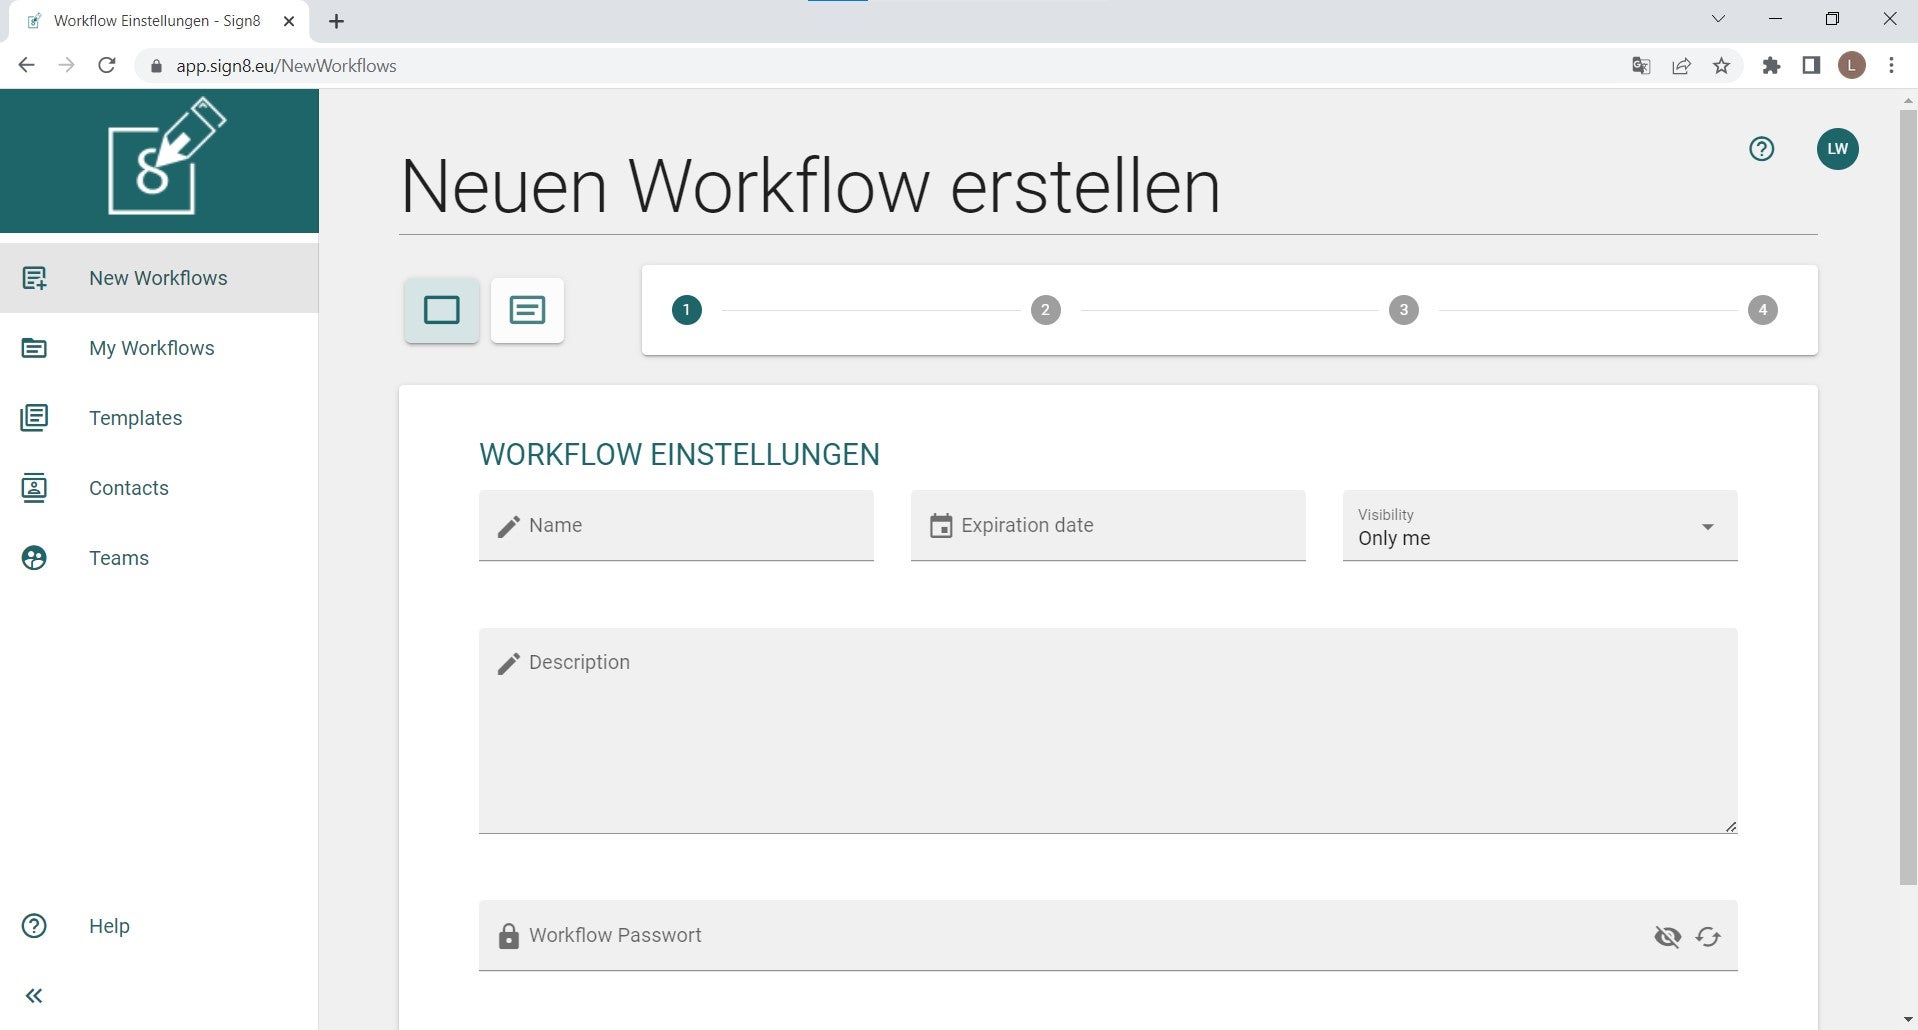1918x1030 pixels.
Task: Open a new browser tab
Action: pyautogui.click(x=337, y=21)
